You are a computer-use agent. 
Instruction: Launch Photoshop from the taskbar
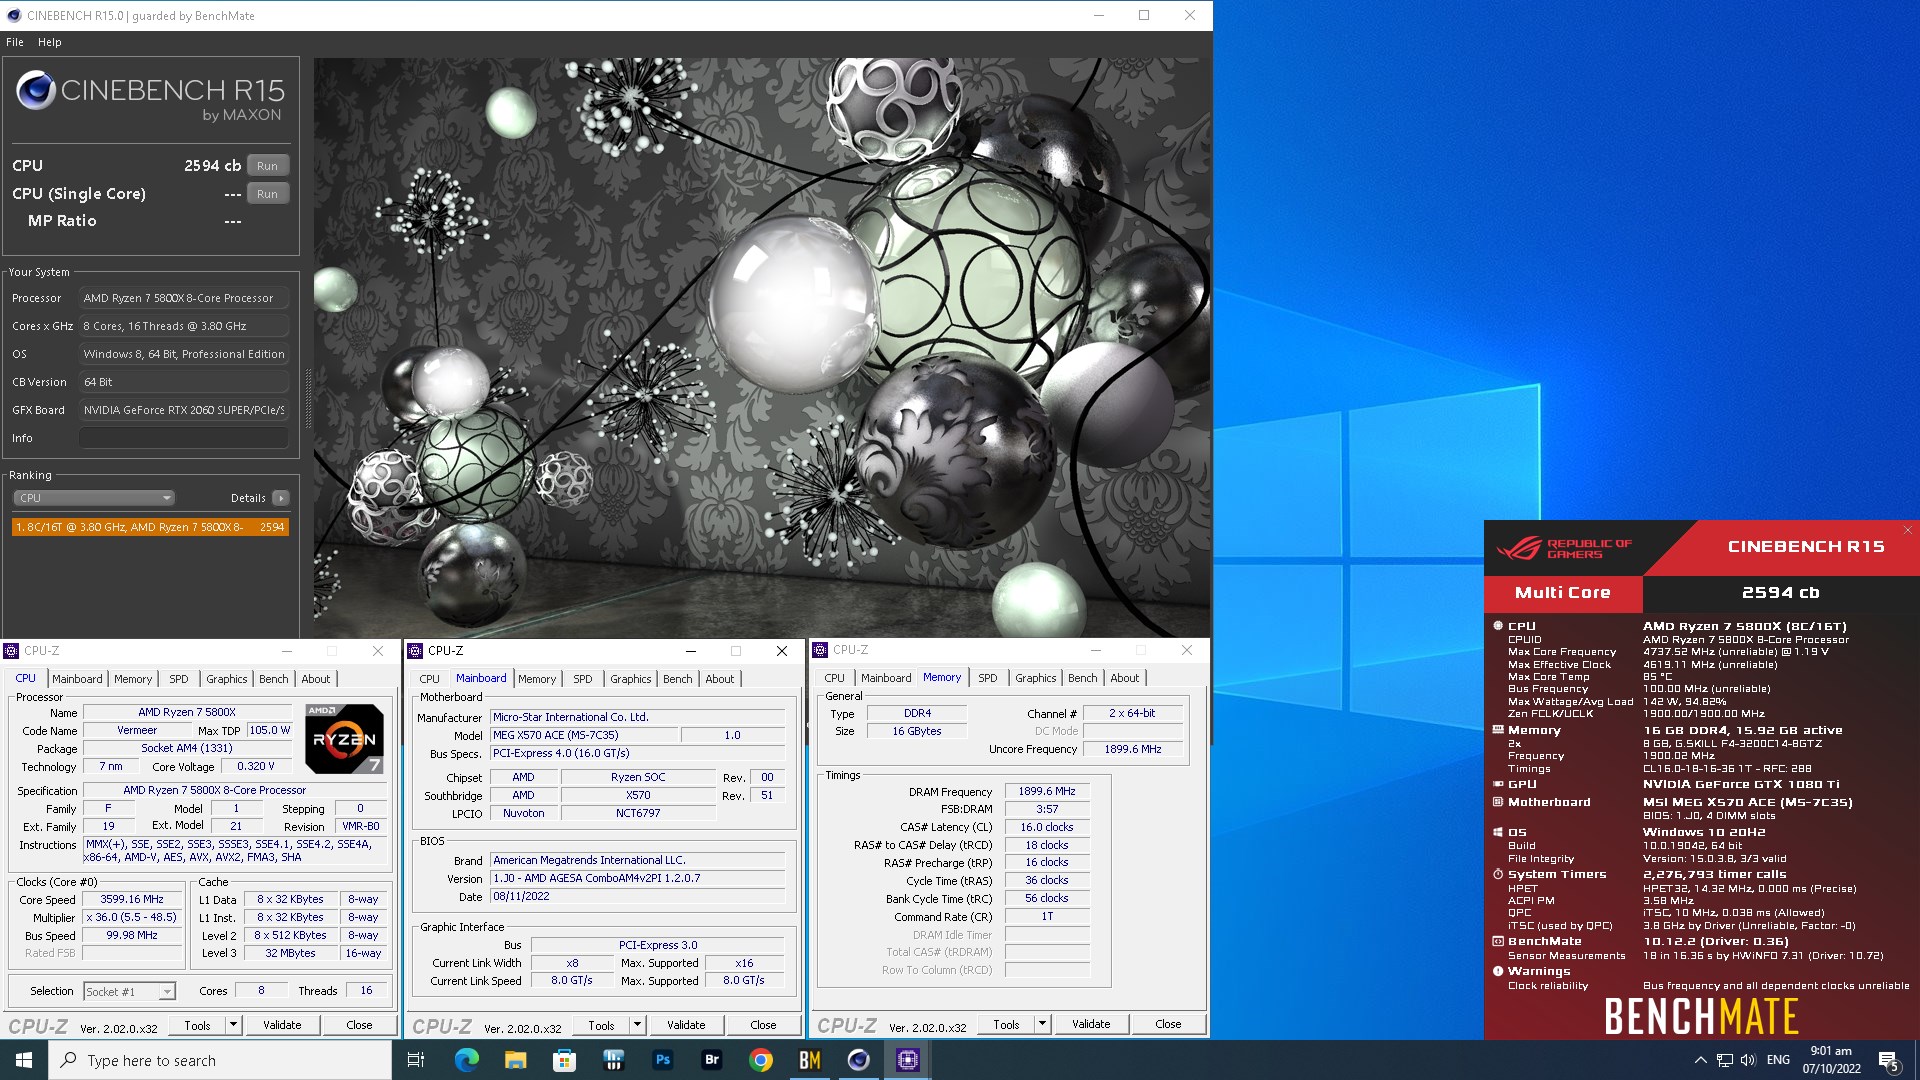click(663, 1060)
